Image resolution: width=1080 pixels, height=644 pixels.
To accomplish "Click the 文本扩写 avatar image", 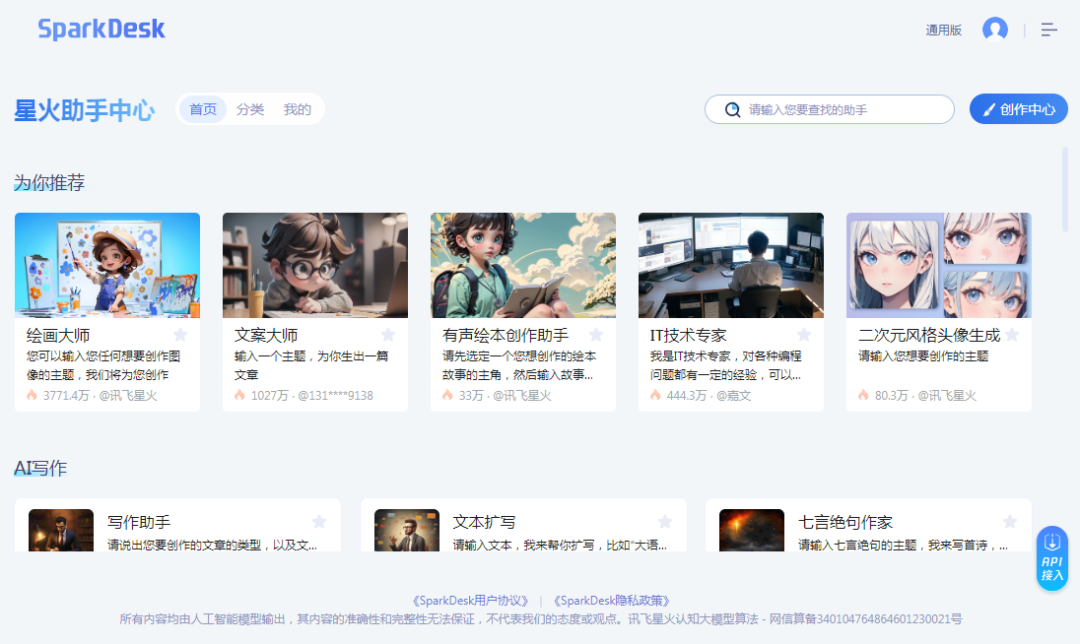I will 406,530.
